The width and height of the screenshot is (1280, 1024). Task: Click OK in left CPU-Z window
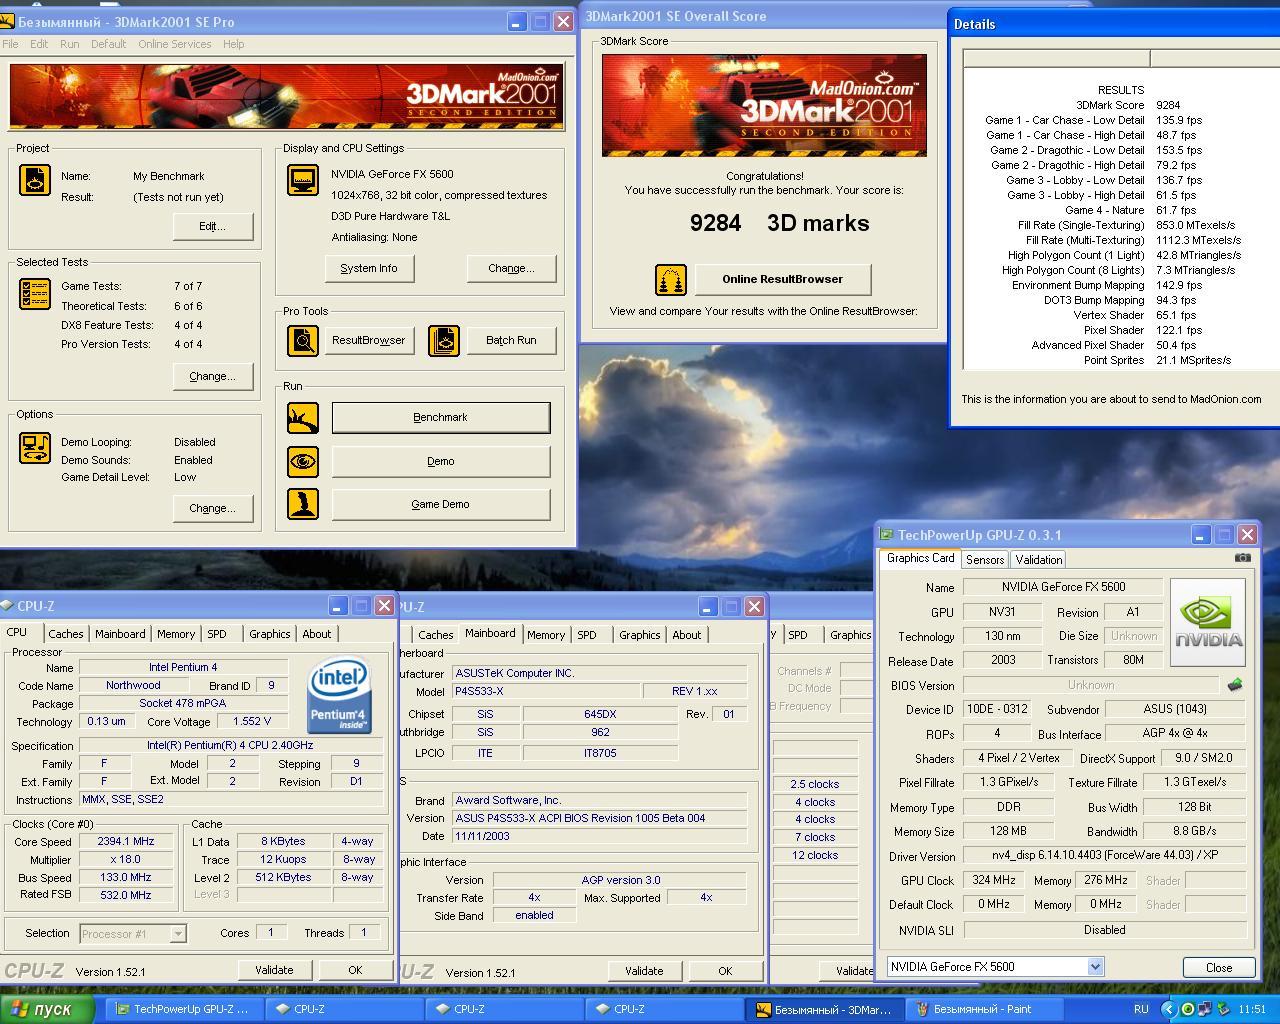click(355, 970)
